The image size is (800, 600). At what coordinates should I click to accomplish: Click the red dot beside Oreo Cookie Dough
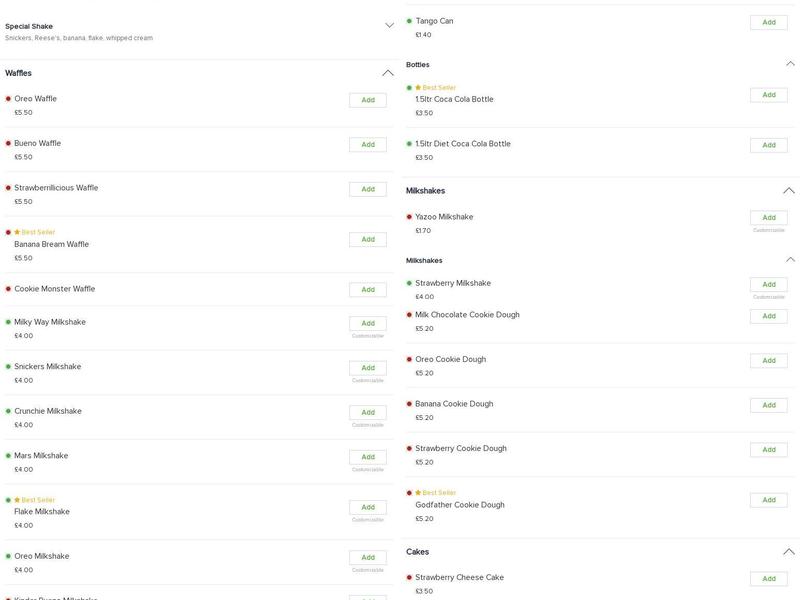409,359
